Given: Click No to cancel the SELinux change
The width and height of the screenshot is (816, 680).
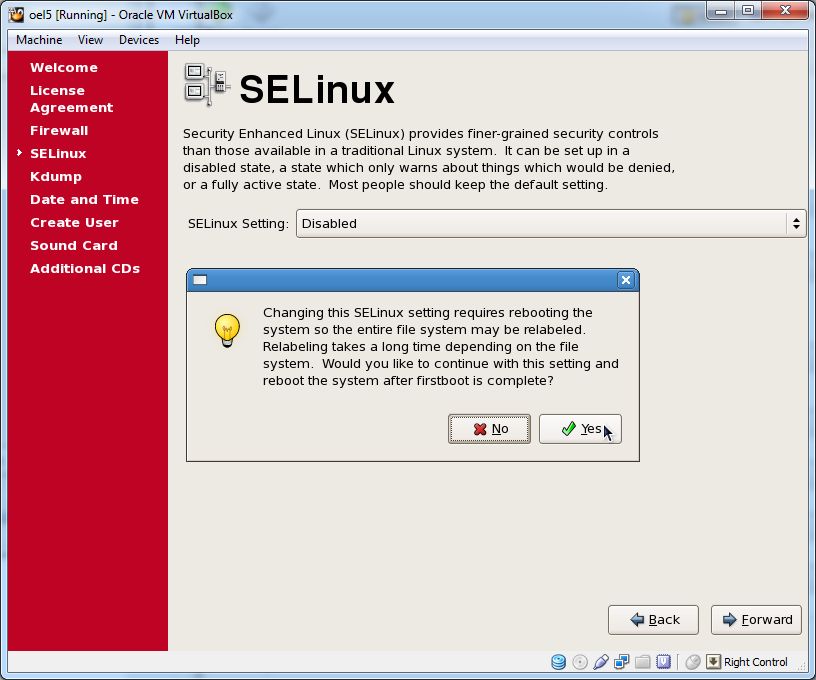Looking at the screenshot, I should pos(489,429).
